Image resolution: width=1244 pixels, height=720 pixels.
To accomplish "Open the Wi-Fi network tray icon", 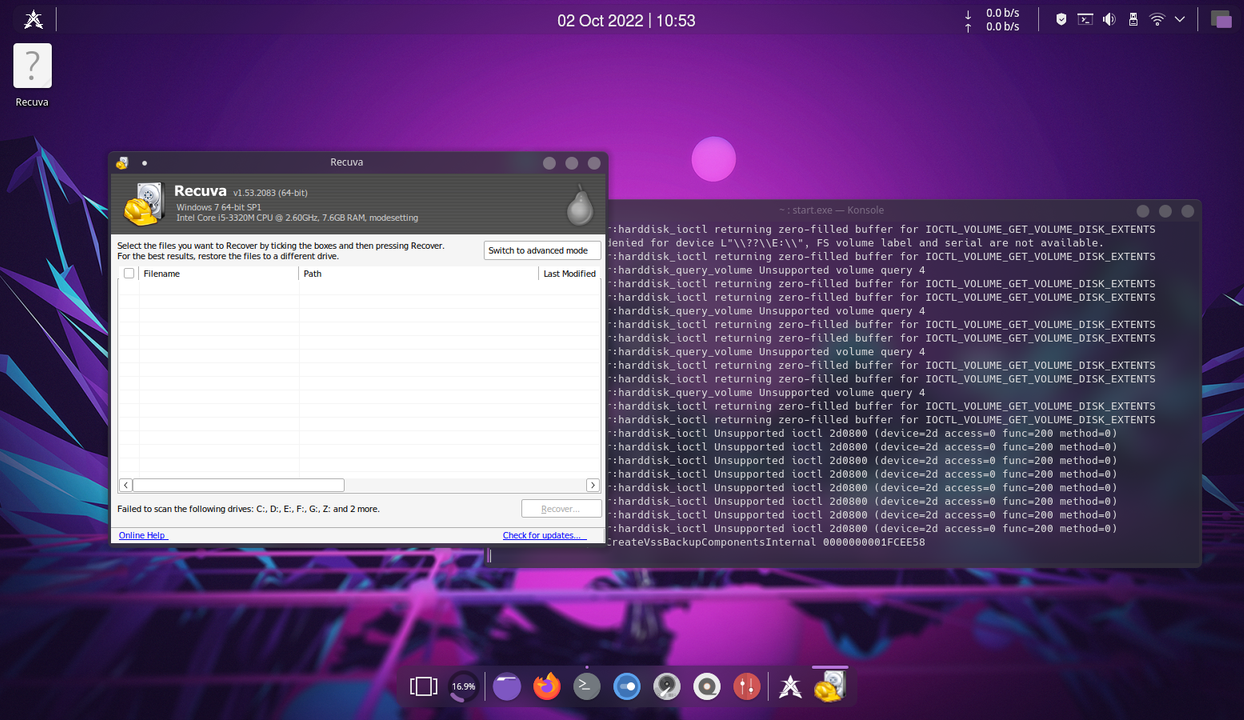I will coord(1157,19).
